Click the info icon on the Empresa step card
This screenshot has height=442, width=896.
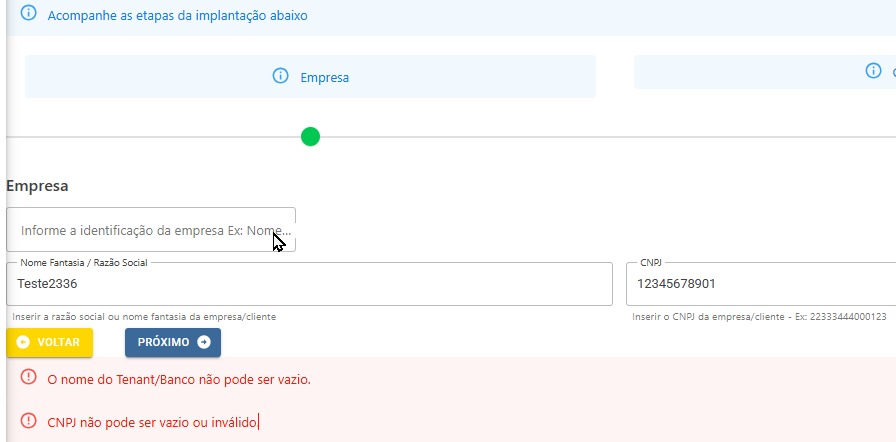(280, 75)
